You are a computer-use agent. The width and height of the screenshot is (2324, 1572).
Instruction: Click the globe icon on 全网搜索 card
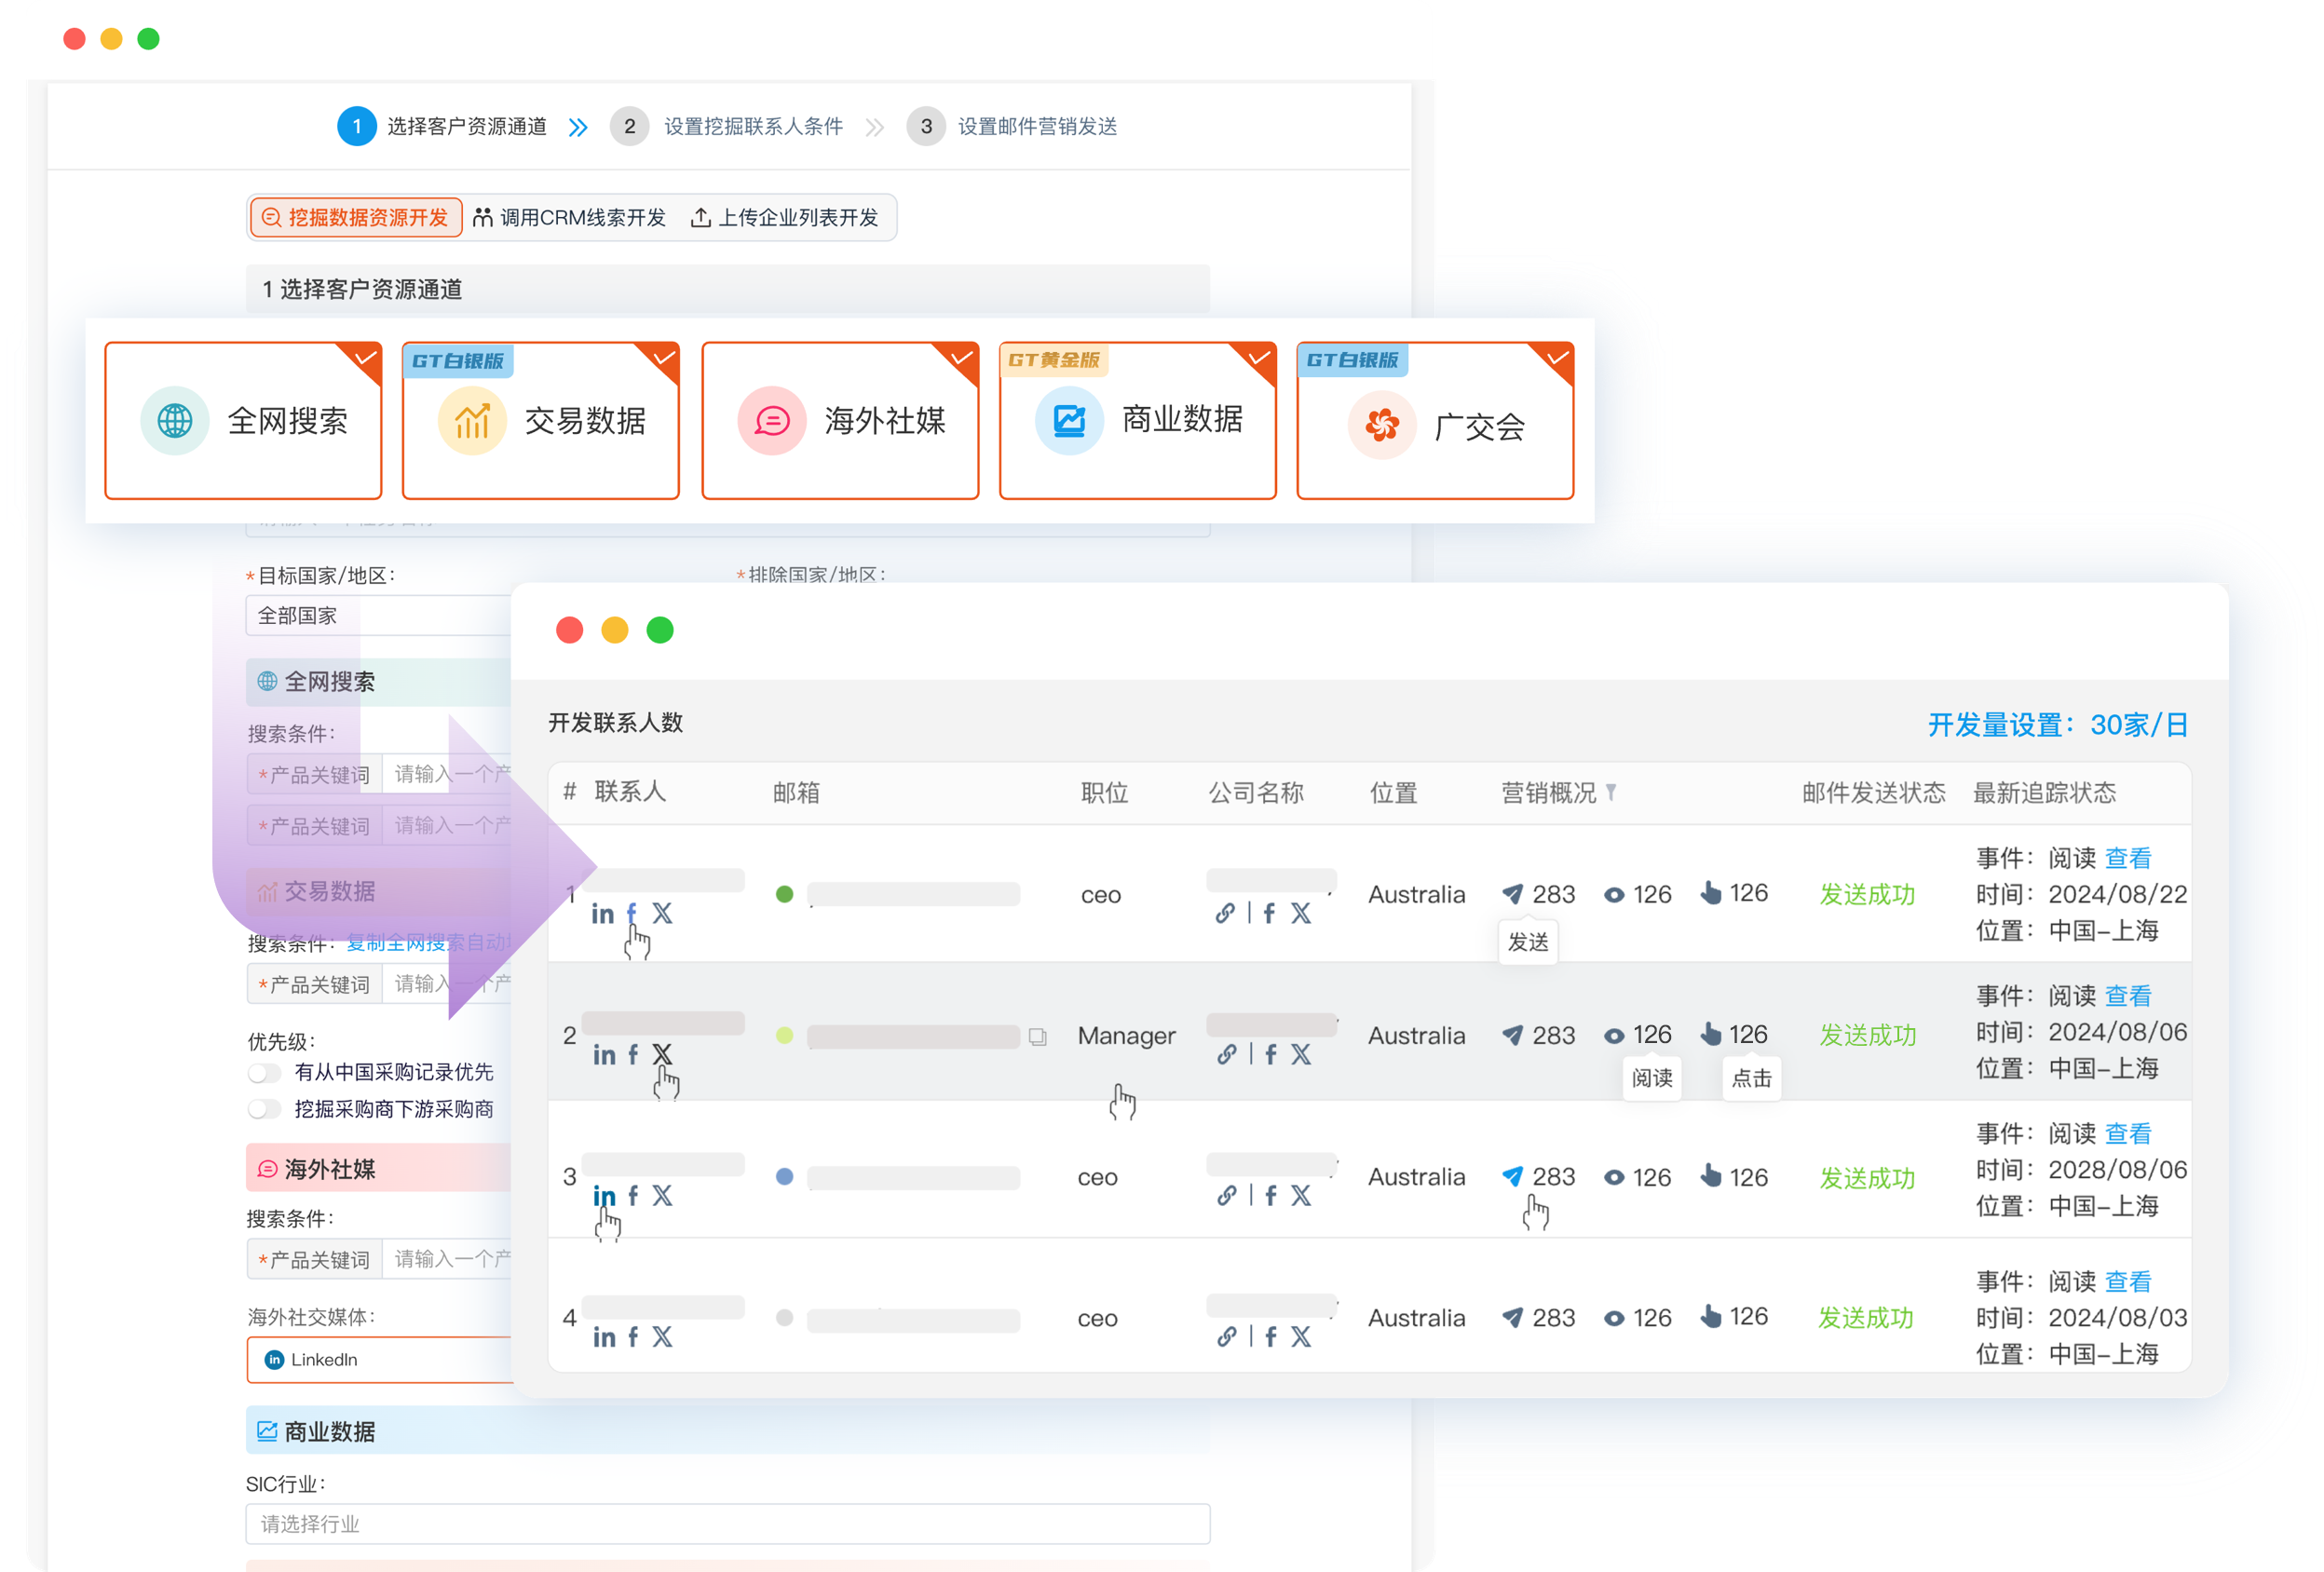click(174, 421)
